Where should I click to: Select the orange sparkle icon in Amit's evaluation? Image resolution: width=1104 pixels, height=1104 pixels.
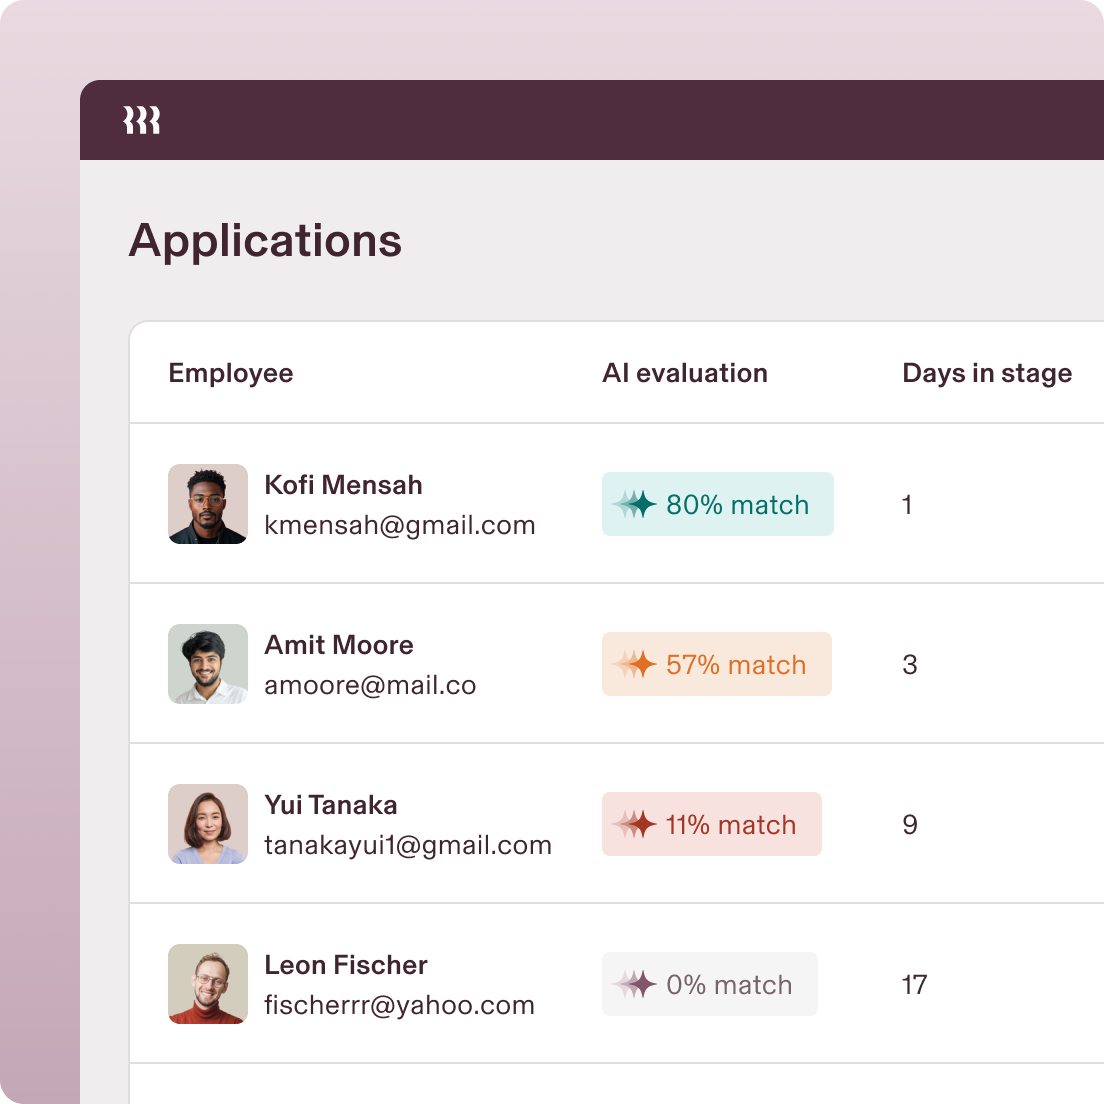633,664
